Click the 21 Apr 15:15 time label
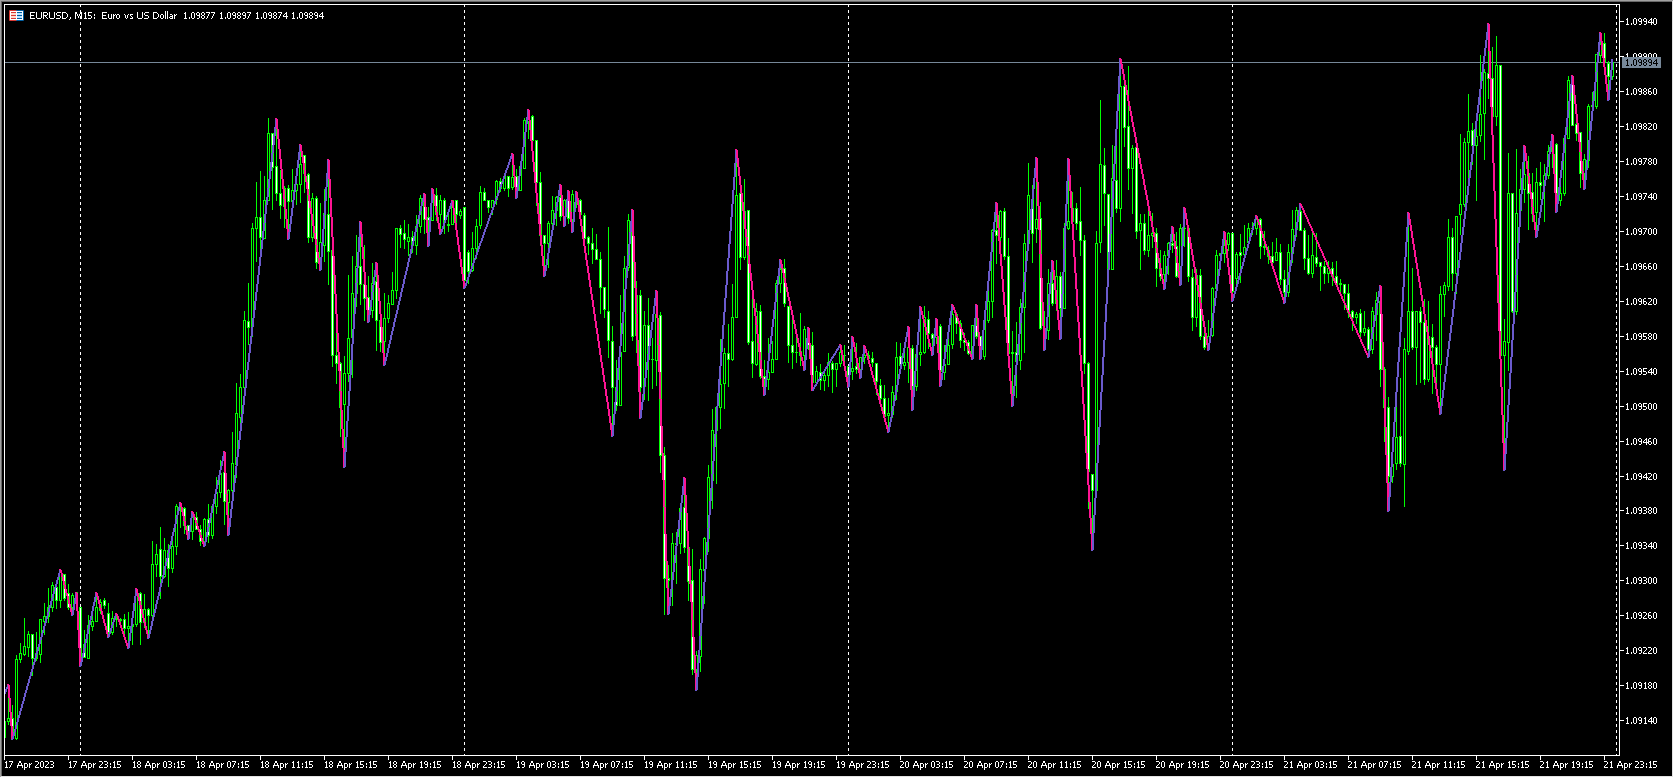This screenshot has height=778, width=1674. pos(1503,765)
